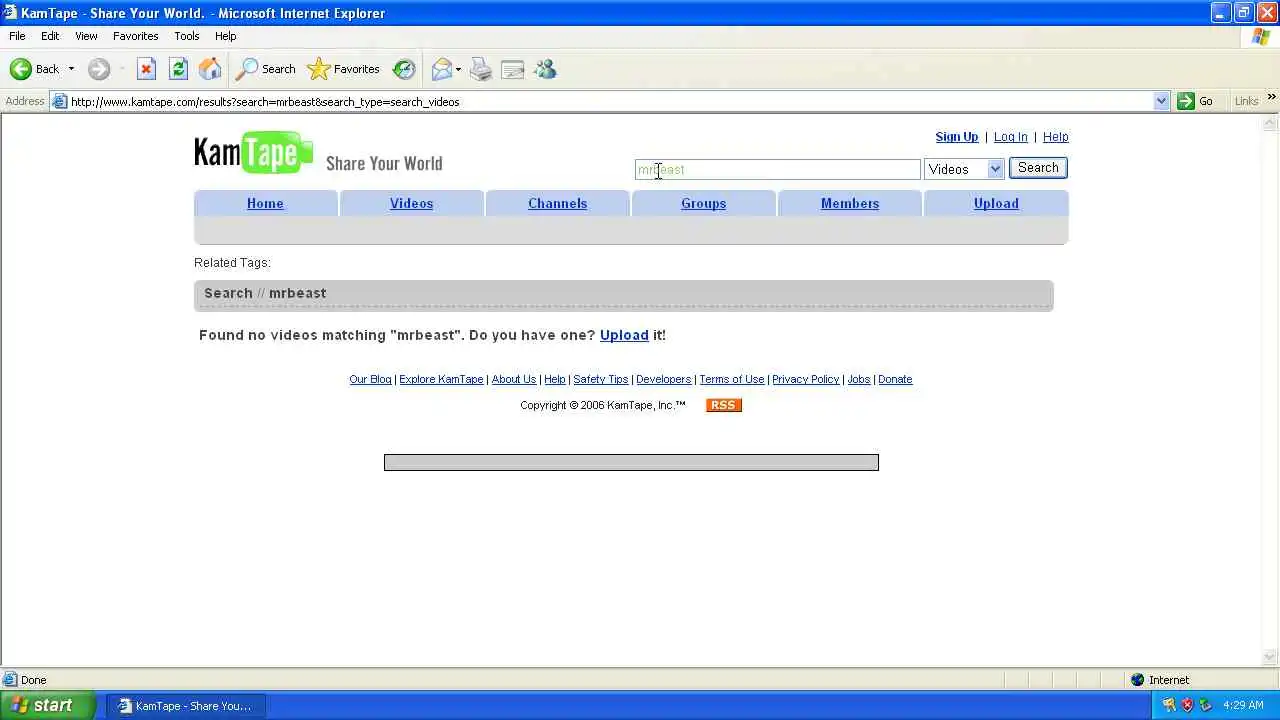Click the taskbar clock showing 4:29 AM
The image size is (1280, 720).
pos(1243,705)
